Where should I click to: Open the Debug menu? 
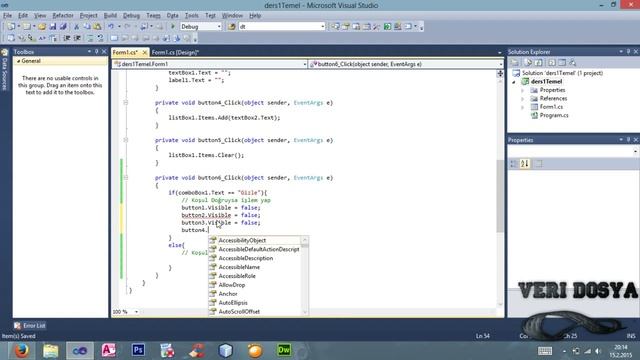131,16
